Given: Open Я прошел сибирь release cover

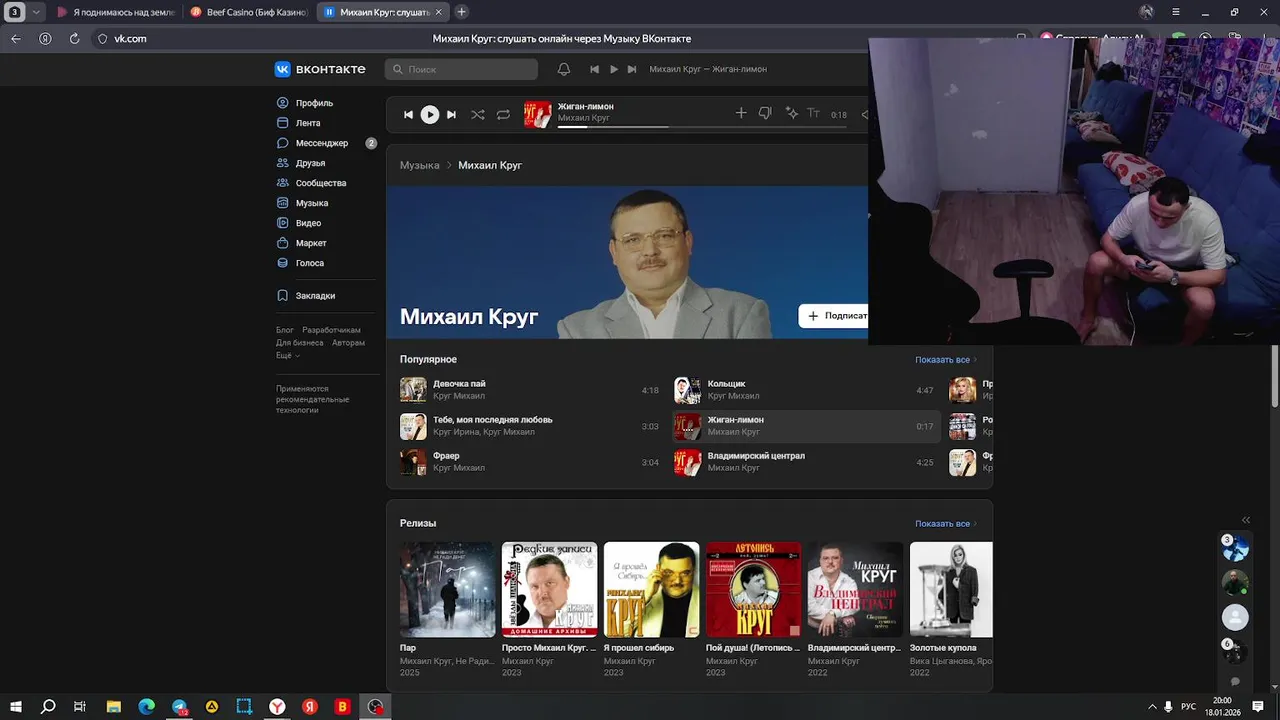Looking at the screenshot, I should coord(651,589).
